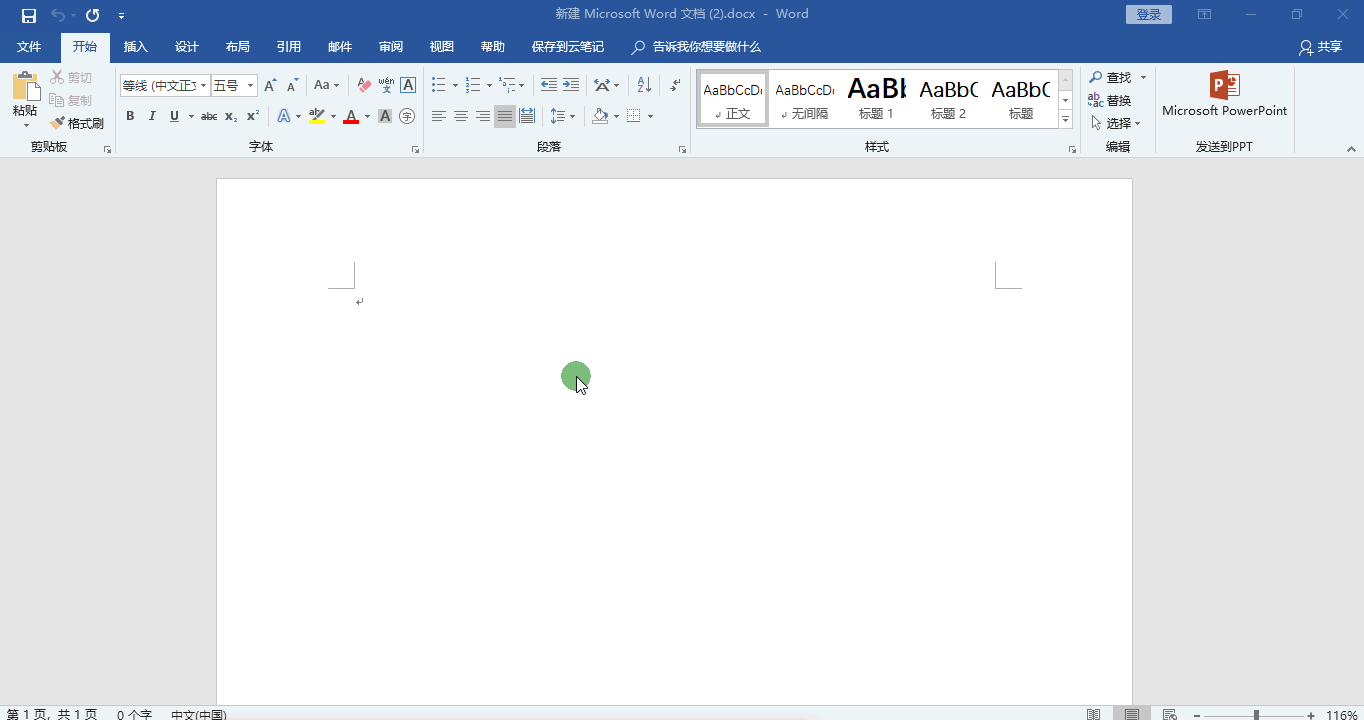Click the Distributed alignment icon
The image size is (1364, 720).
[x=527, y=116]
